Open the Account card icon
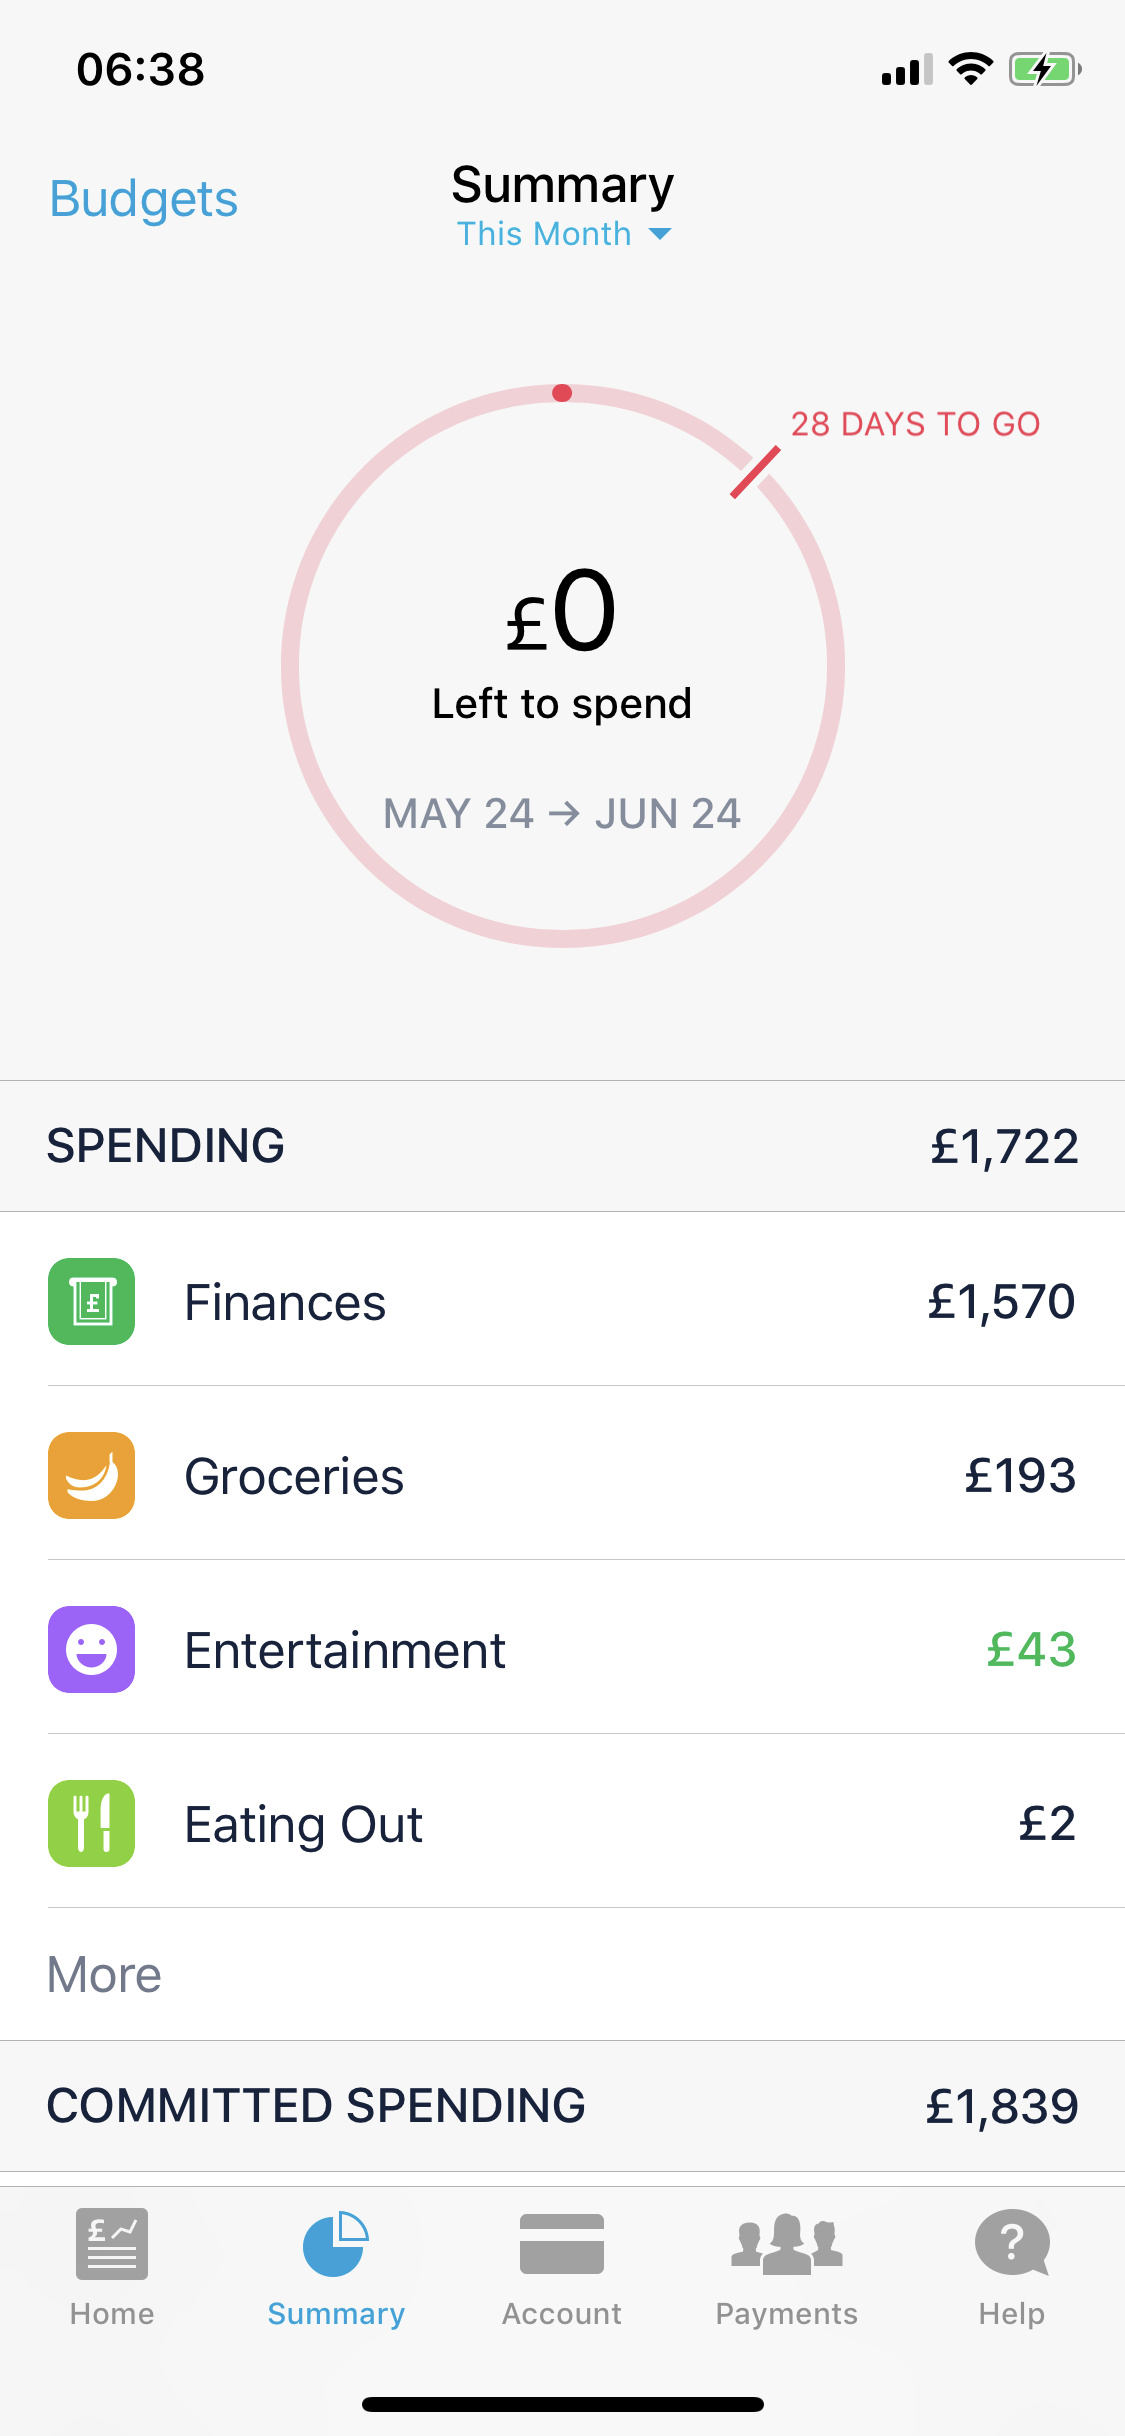Viewport: 1125px width, 2436px height. click(562, 2243)
